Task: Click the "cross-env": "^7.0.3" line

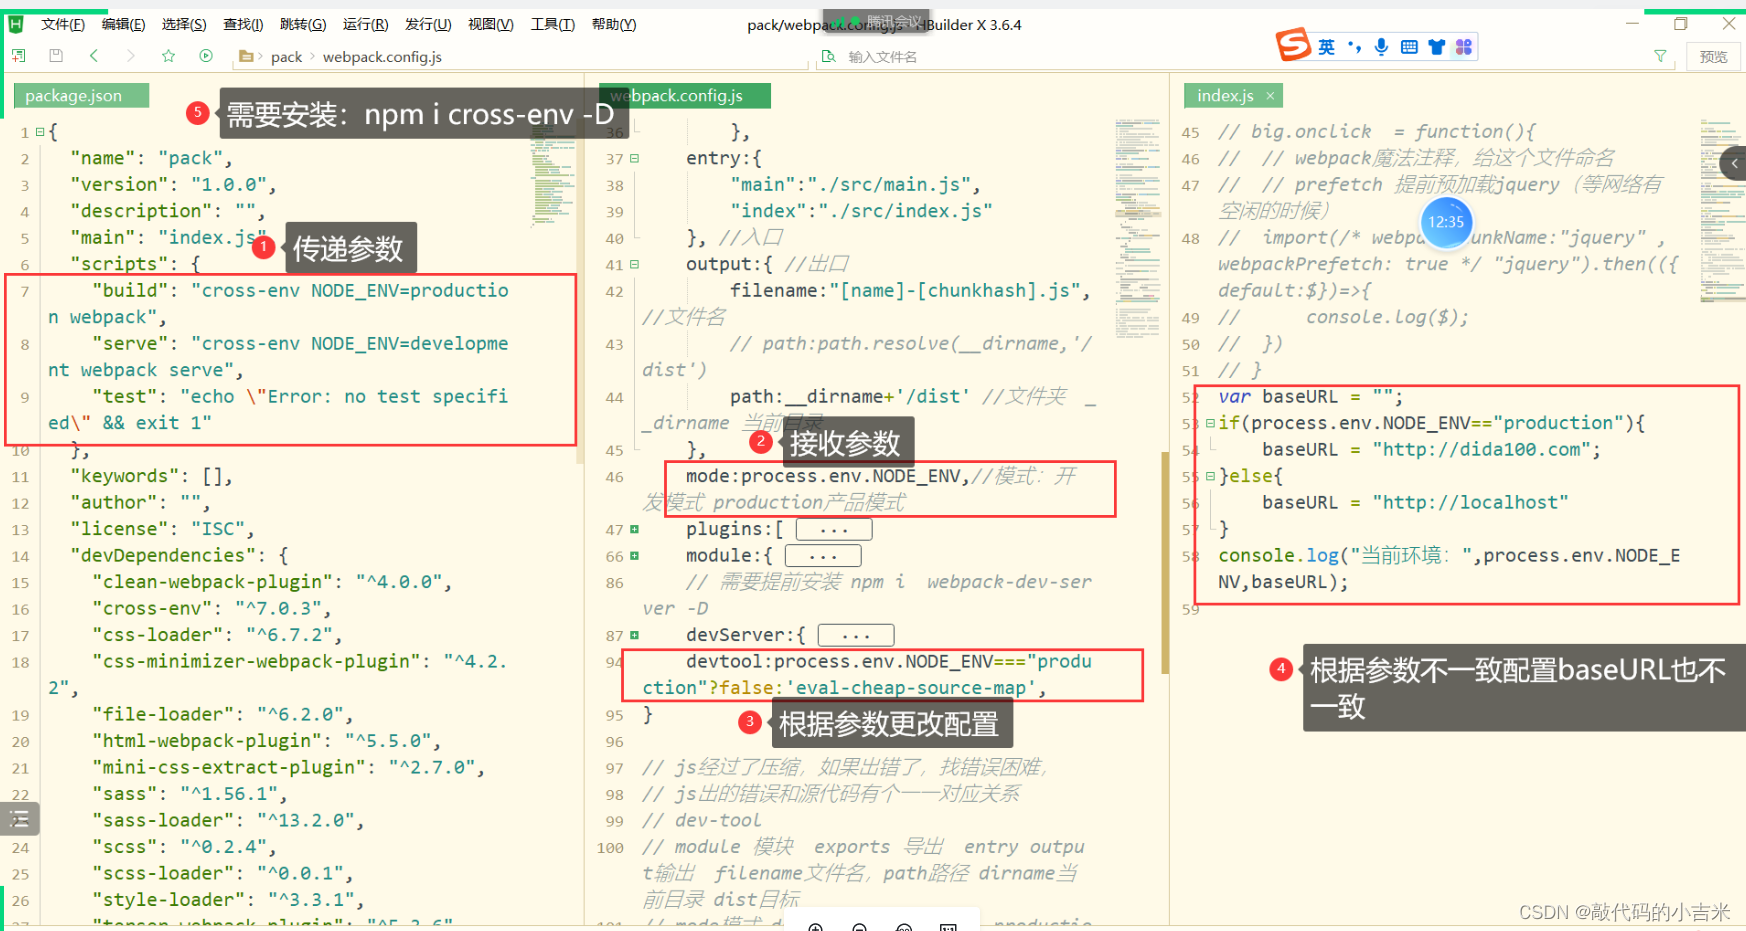Action: [210, 608]
